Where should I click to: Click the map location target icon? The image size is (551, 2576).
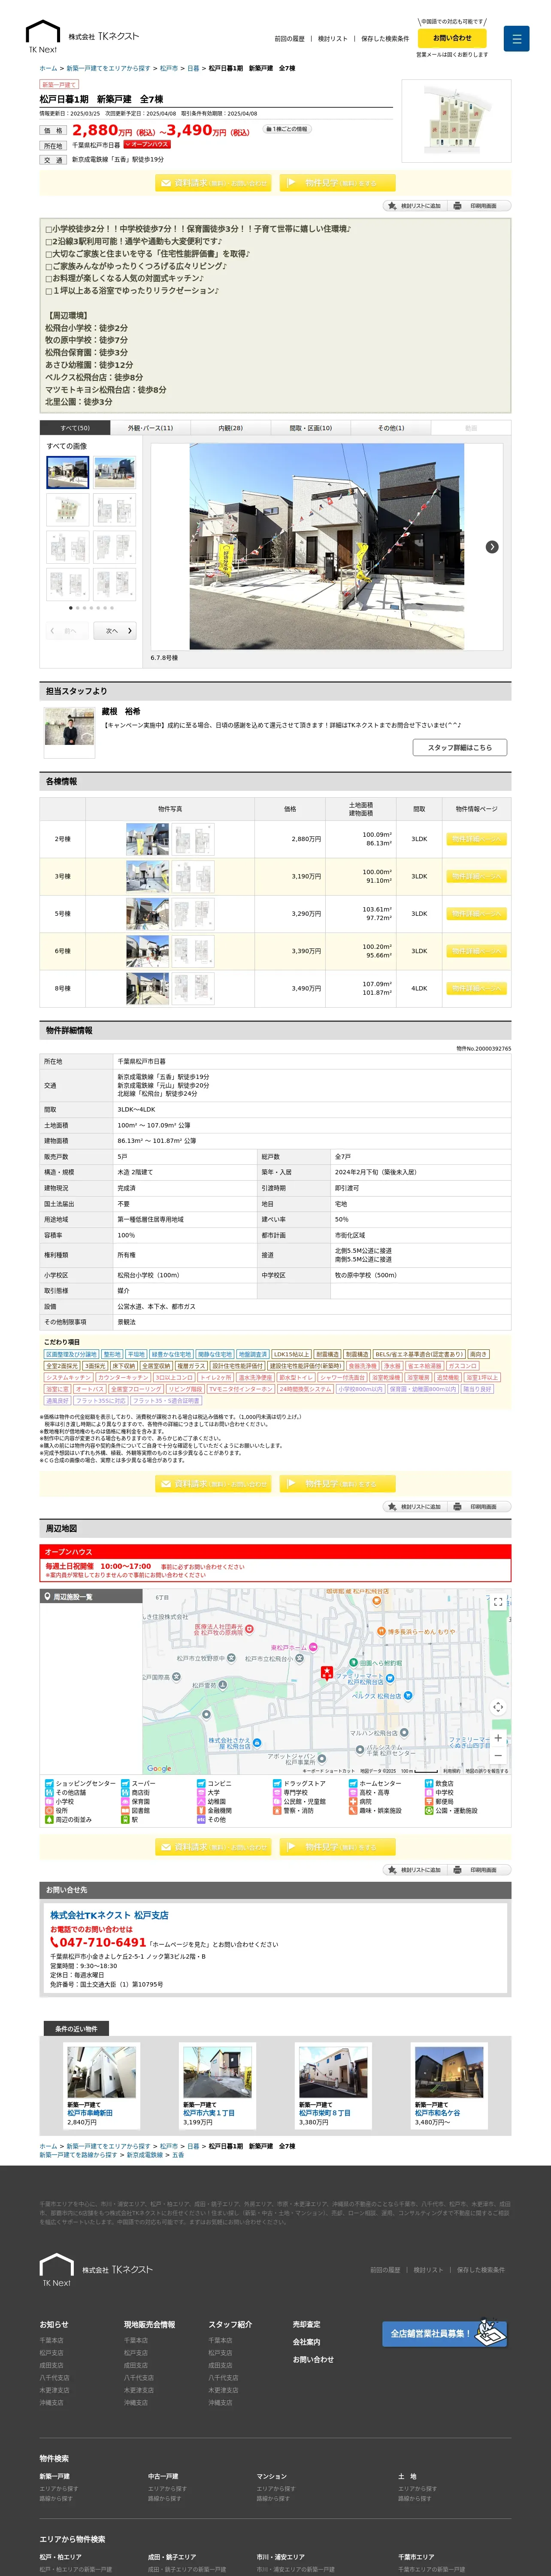(x=498, y=1707)
